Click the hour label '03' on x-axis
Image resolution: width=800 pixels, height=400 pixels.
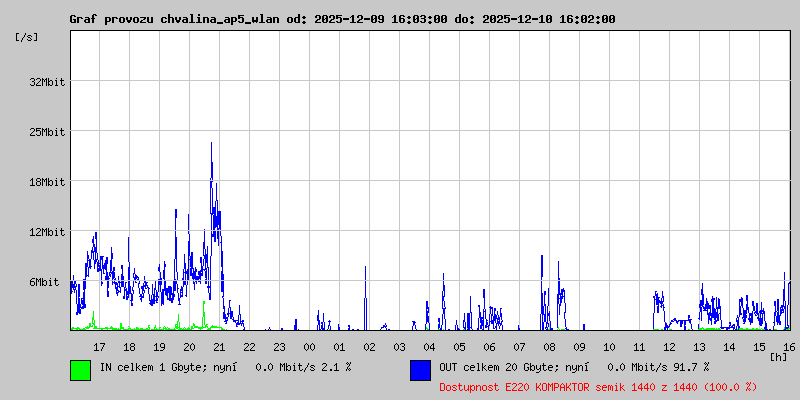coord(399,347)
